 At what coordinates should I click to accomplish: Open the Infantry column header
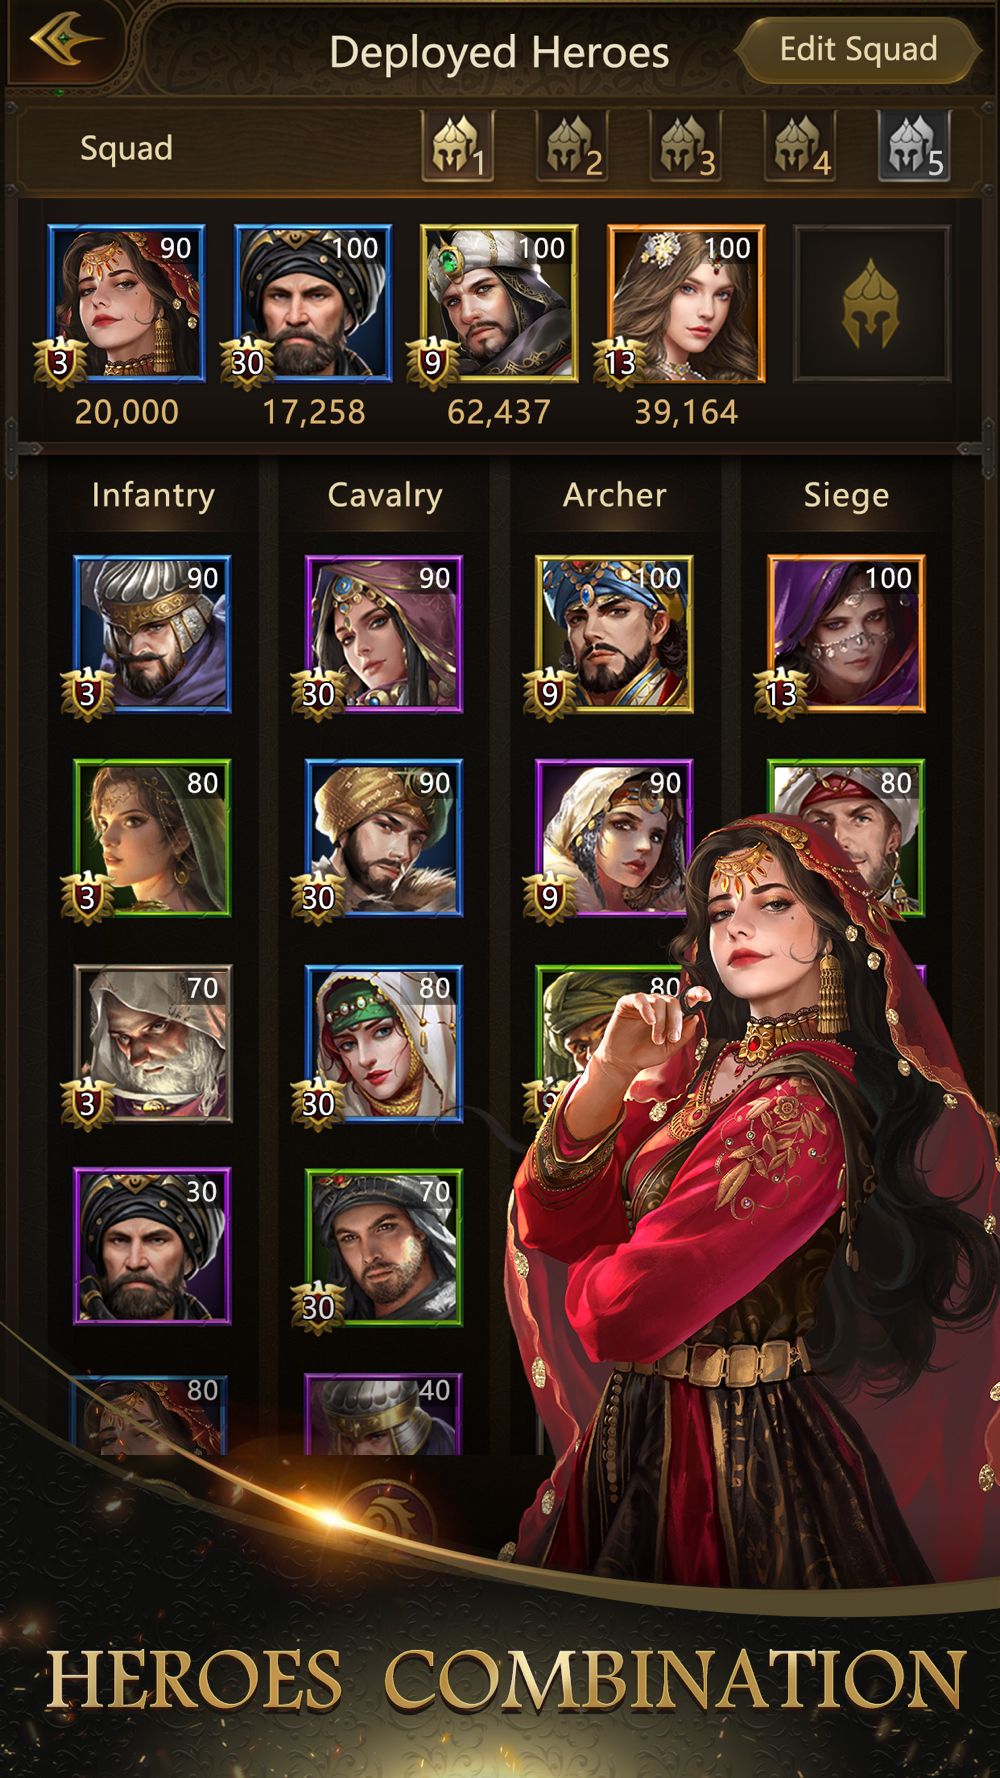(x=153, y=495)
